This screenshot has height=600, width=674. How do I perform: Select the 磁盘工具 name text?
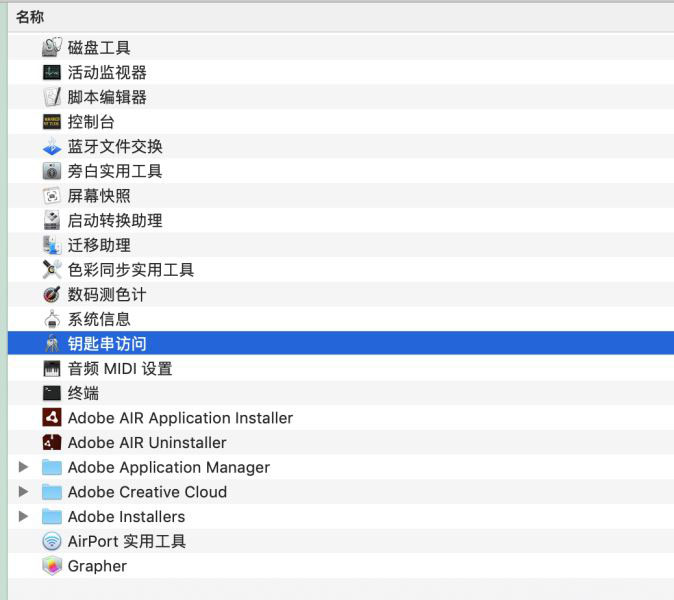coord(99,47)
